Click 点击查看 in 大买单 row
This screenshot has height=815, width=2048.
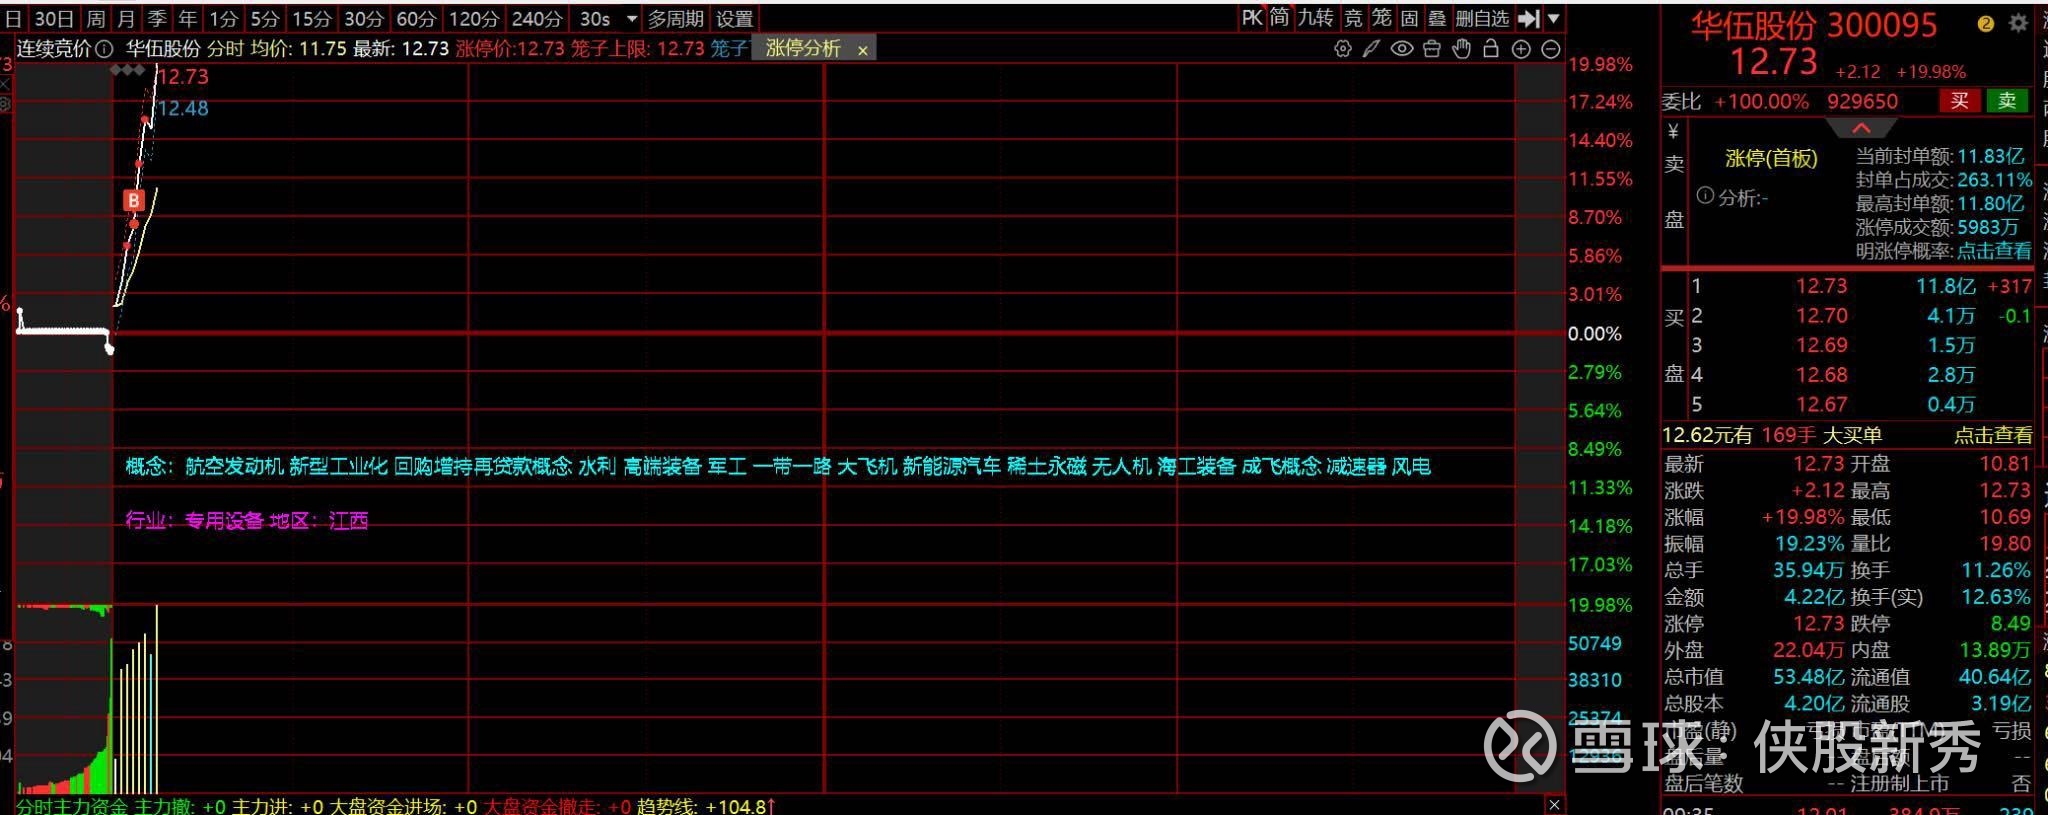click(x=1994, y=435)
